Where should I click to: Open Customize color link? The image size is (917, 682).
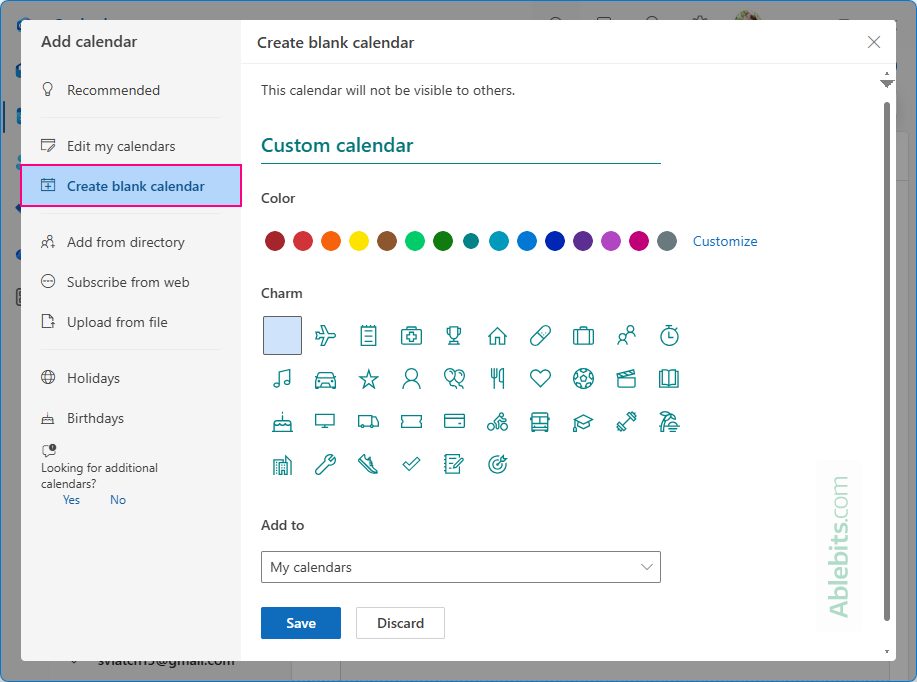(725, 241)
